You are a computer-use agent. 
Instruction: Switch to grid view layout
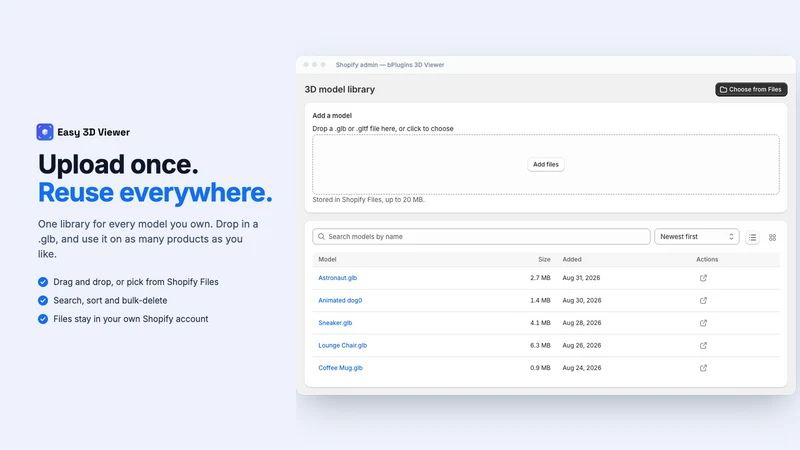(772, 237)
